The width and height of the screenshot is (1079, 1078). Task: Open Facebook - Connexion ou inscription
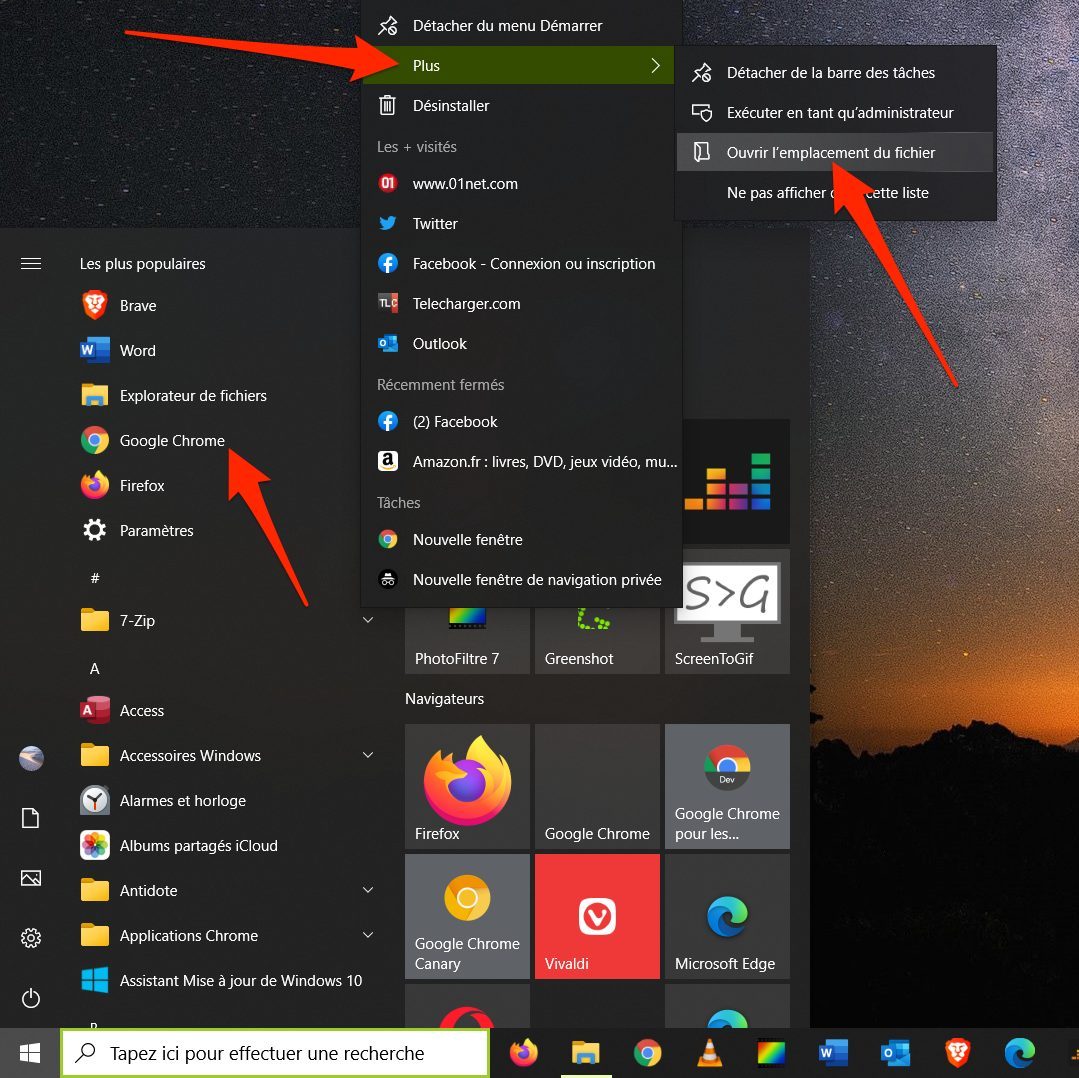(522, 263)
